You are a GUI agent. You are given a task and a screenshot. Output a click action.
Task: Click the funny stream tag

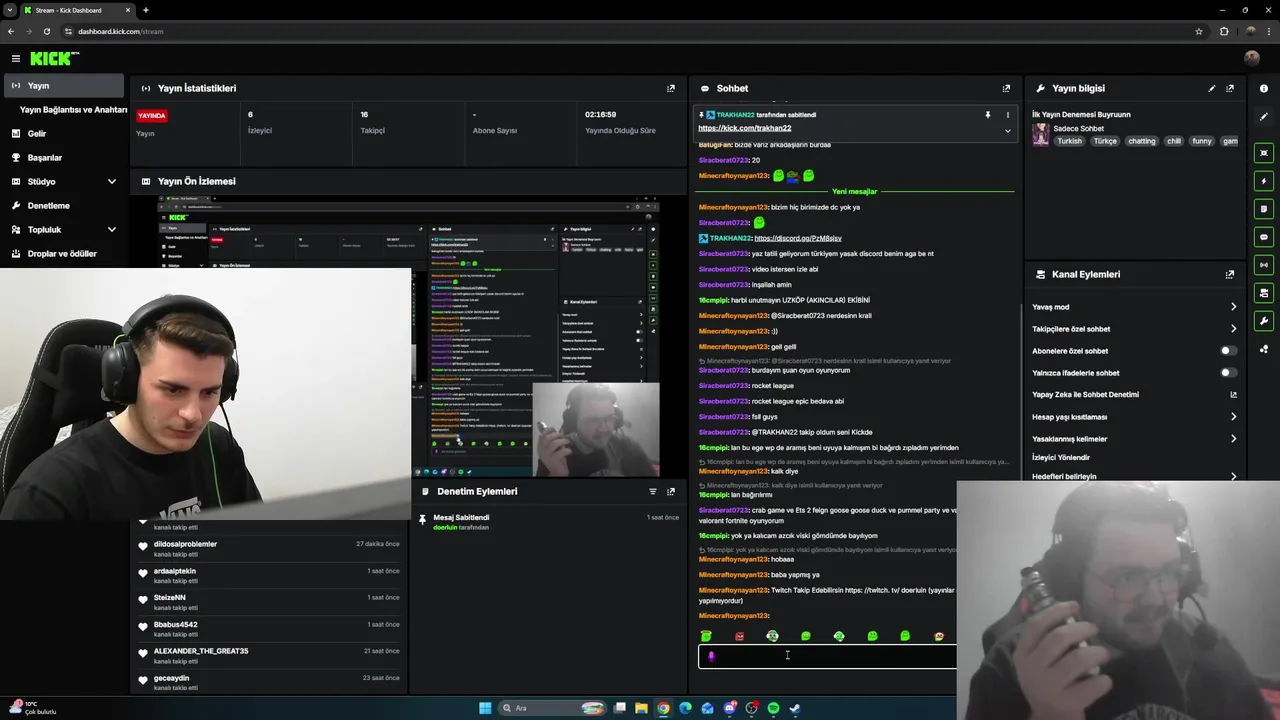[x=1201, y=141]
